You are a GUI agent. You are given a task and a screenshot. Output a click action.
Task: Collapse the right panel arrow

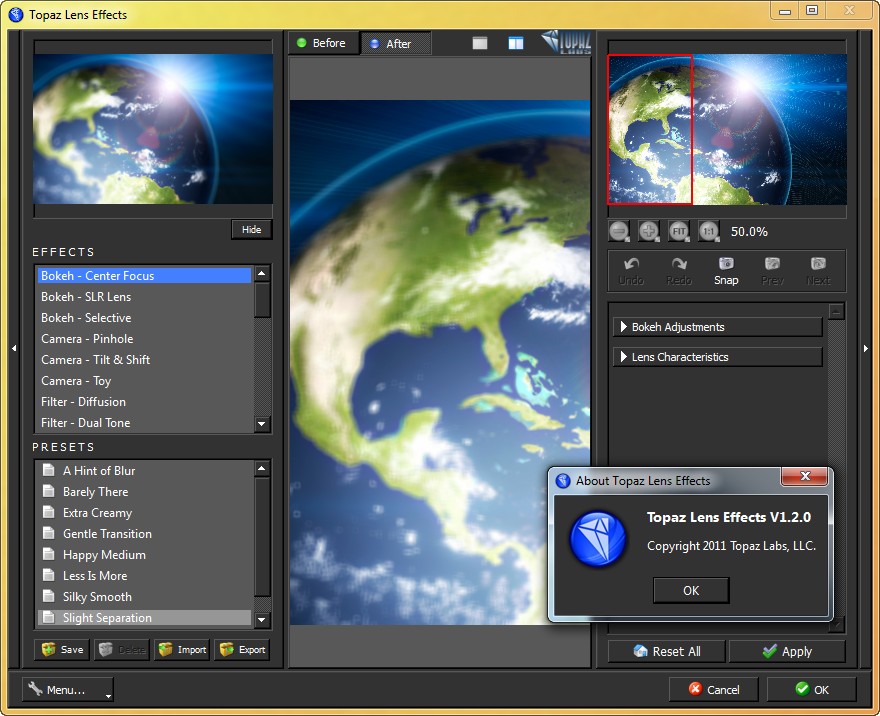pyautogui.click(x=866, y=348)
